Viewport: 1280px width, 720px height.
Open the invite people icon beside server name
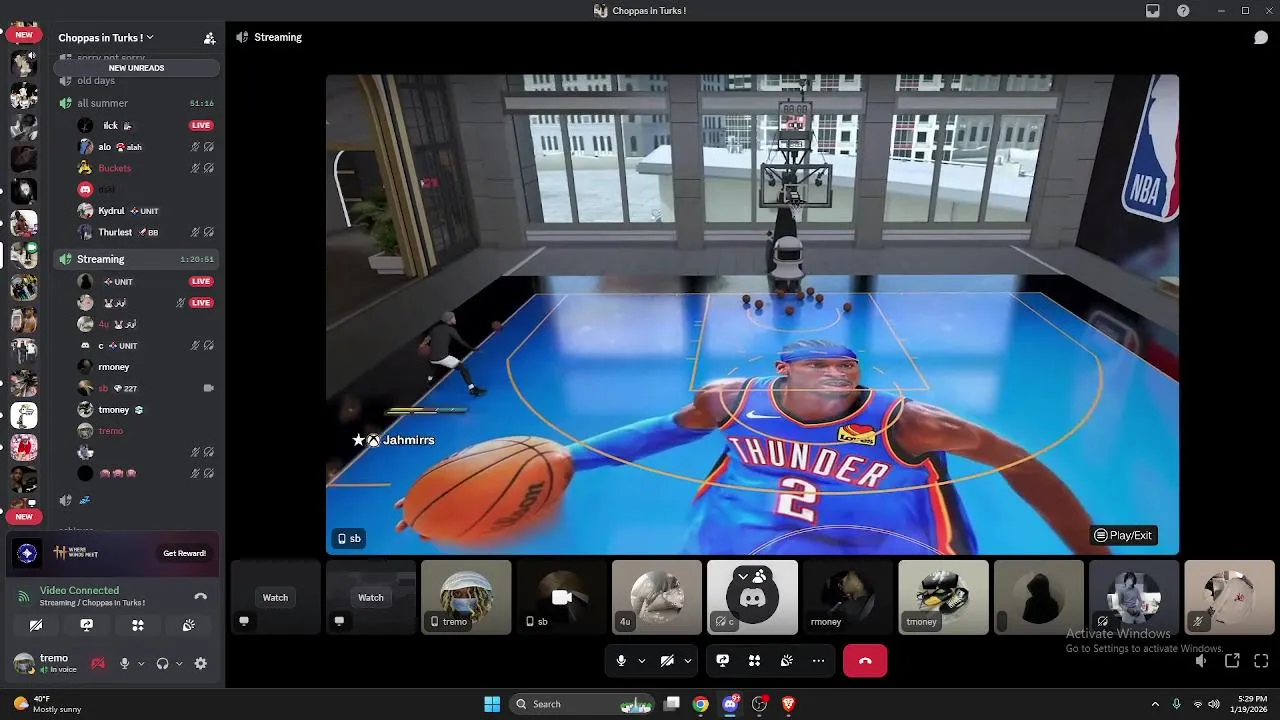(x=209, y=38)
